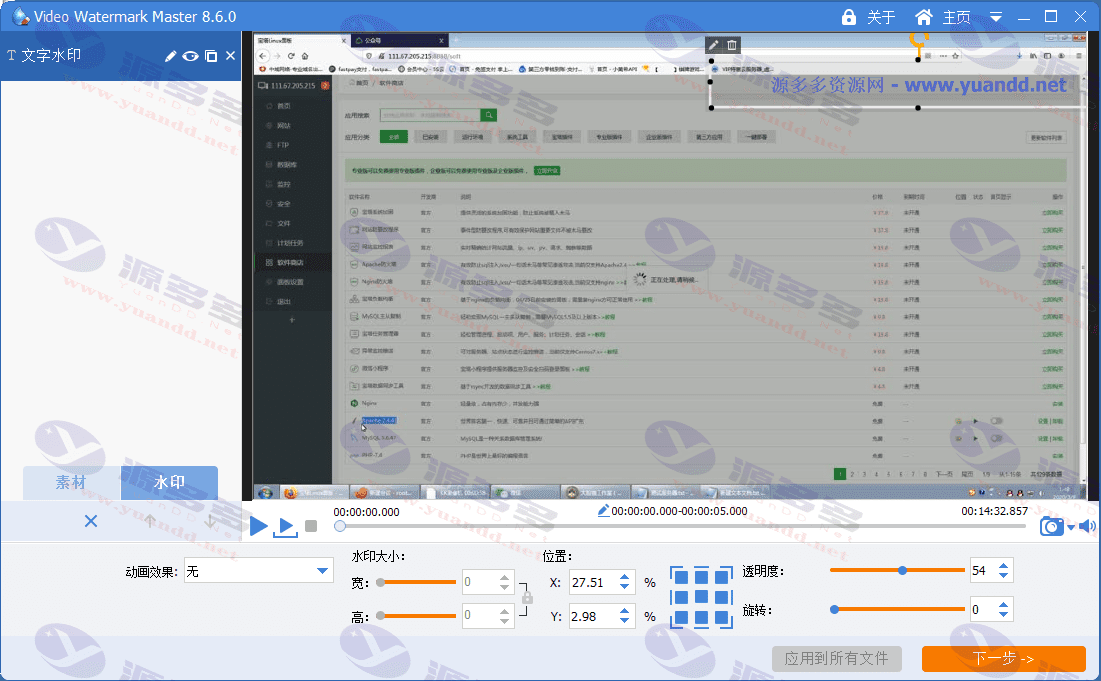Image resolution: width=1101 pixels, height=681 pixels.
Task: Click the X position input field
Action: (x=593, y=582)
